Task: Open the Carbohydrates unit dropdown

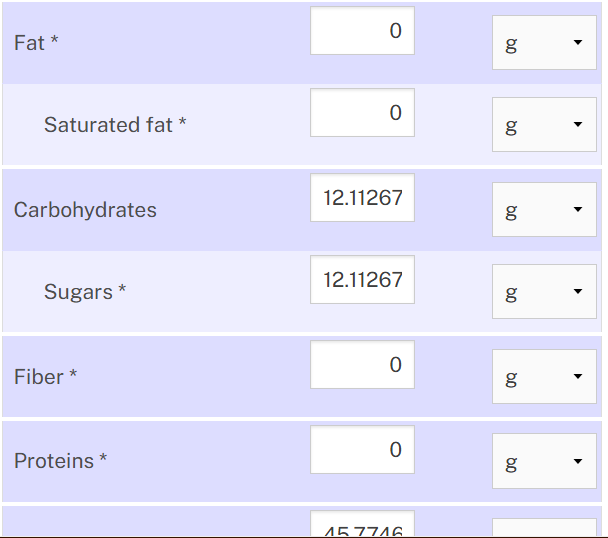Action: click(x=544, y=209)
